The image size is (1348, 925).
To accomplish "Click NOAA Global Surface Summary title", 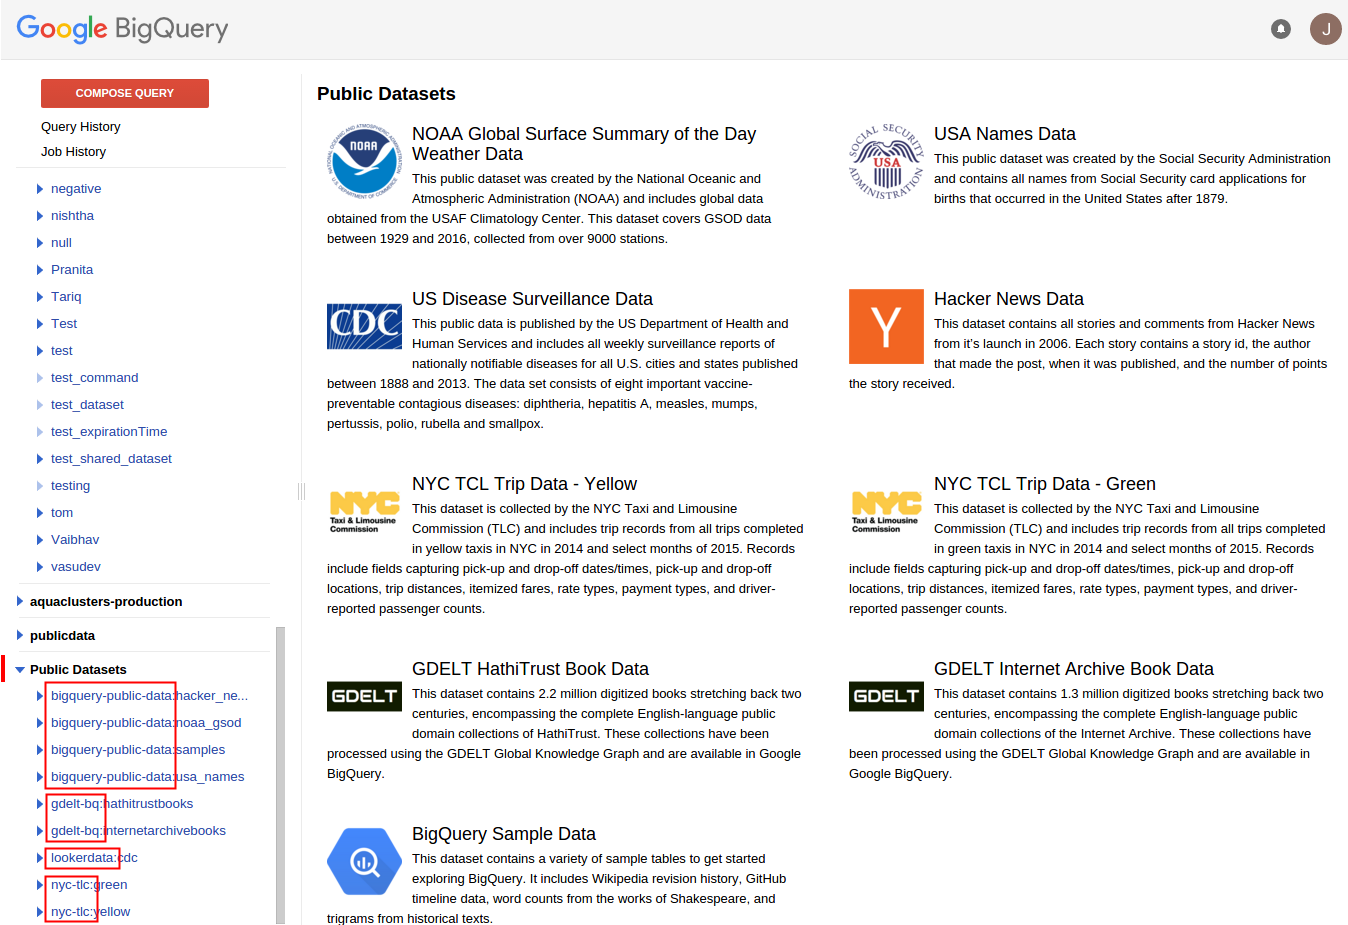I will pyautogui.click(x=584, y=144).
